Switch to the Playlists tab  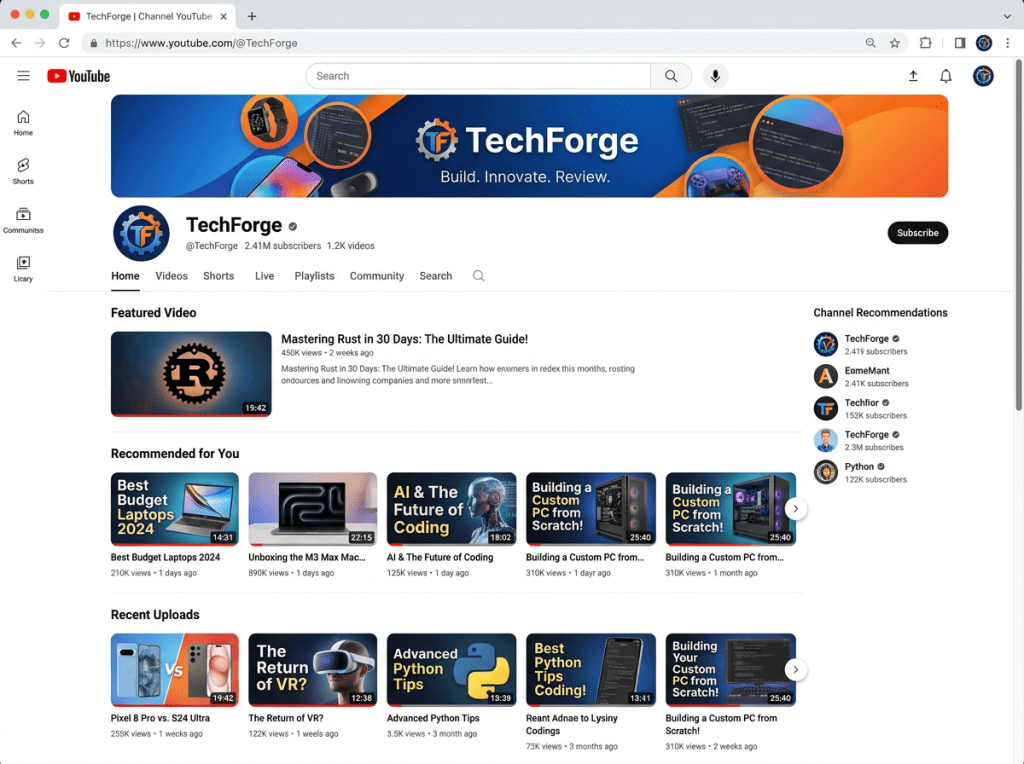point(314,276)
